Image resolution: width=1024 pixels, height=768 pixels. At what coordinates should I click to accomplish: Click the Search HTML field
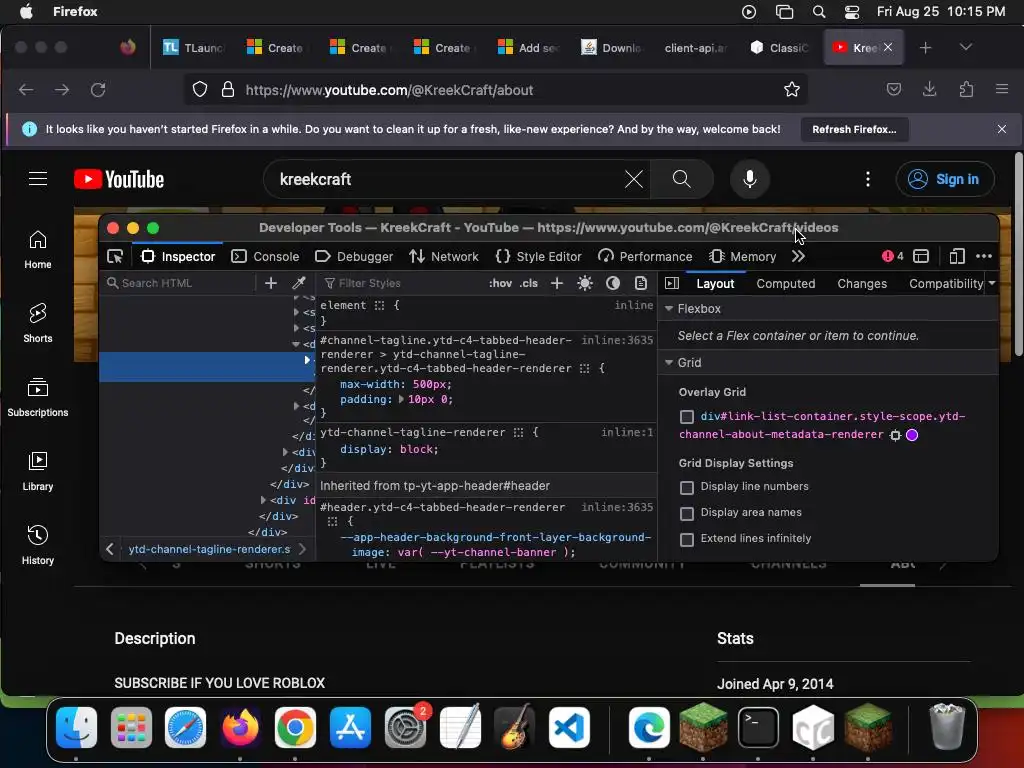178,283
